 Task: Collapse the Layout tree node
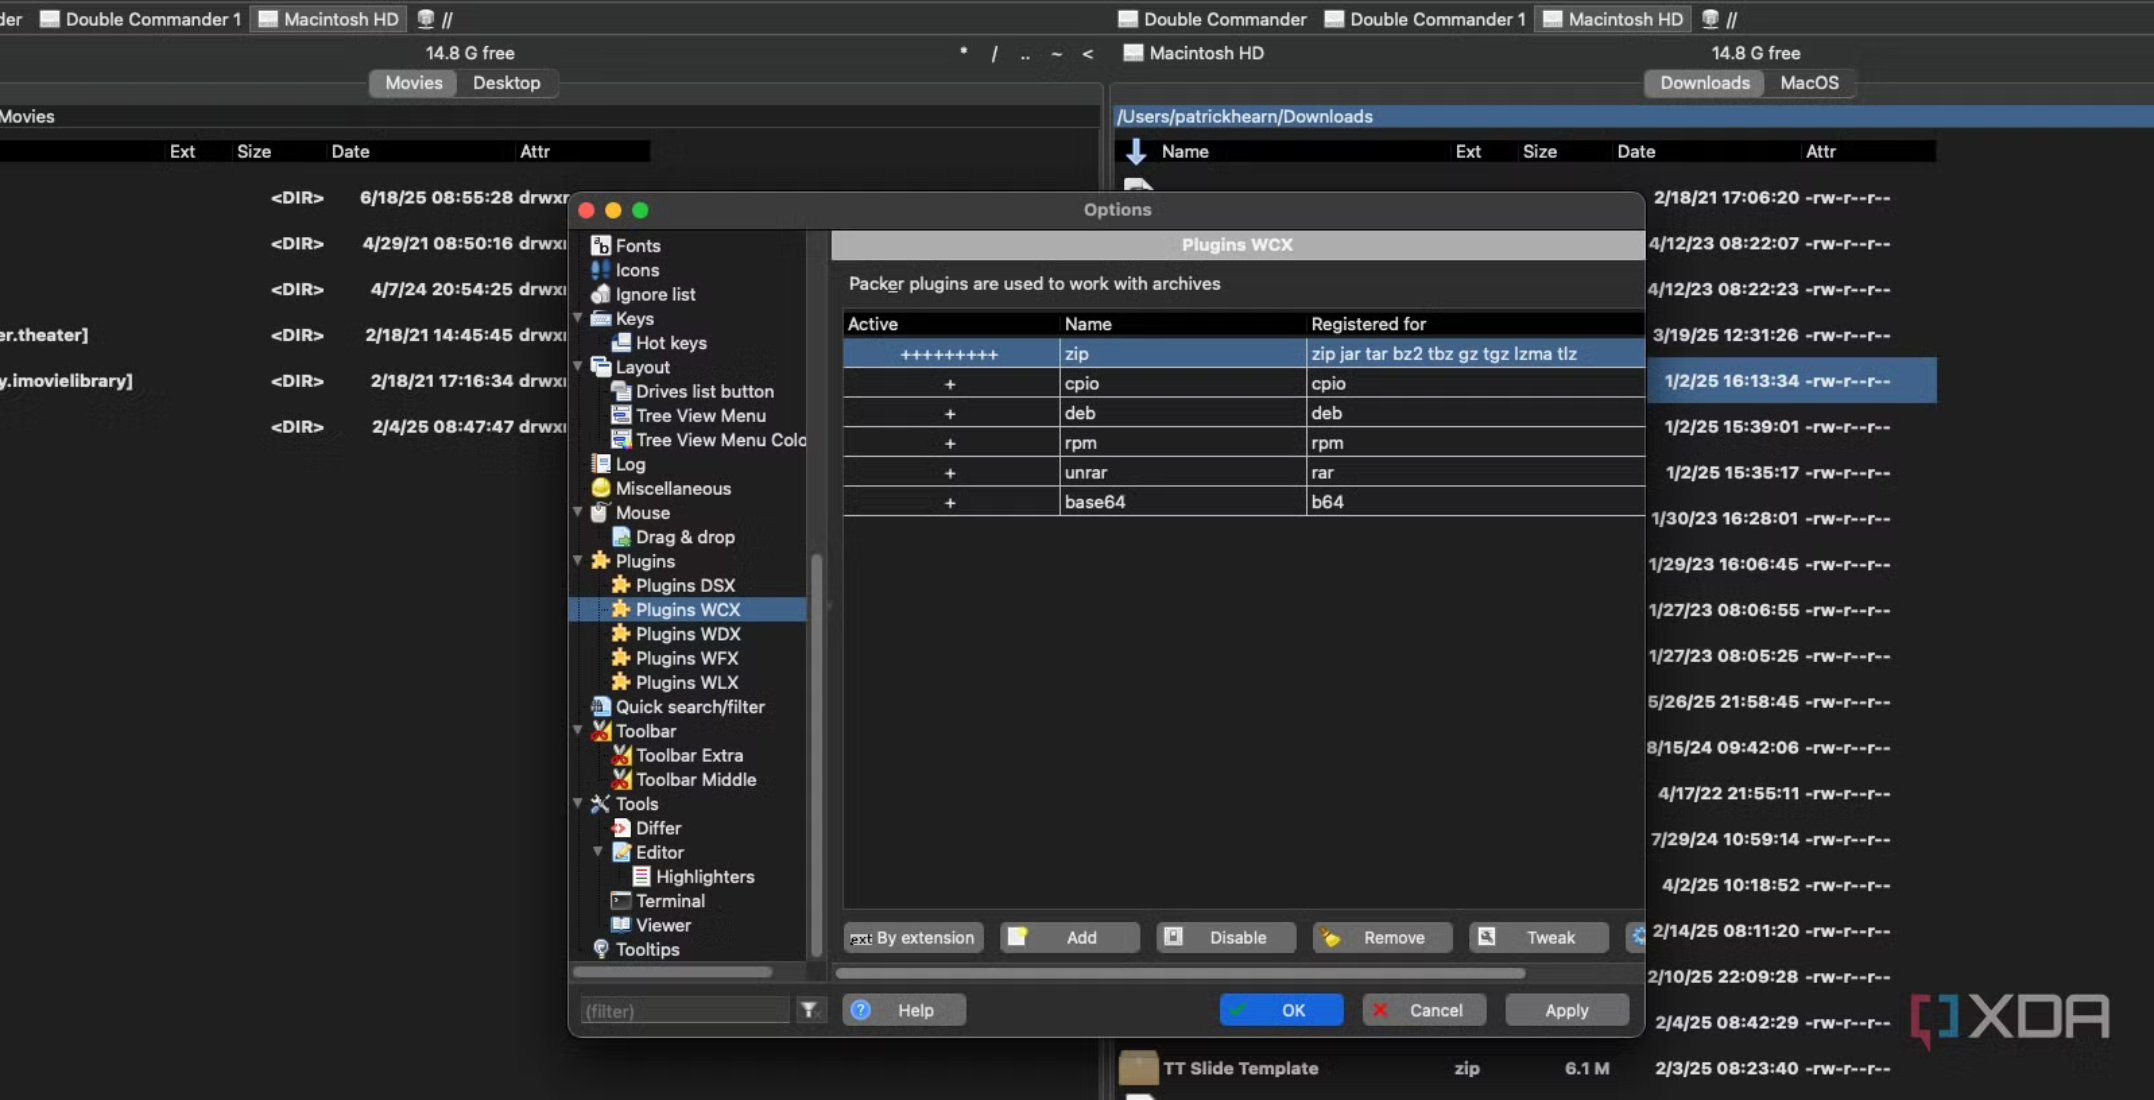578,367
